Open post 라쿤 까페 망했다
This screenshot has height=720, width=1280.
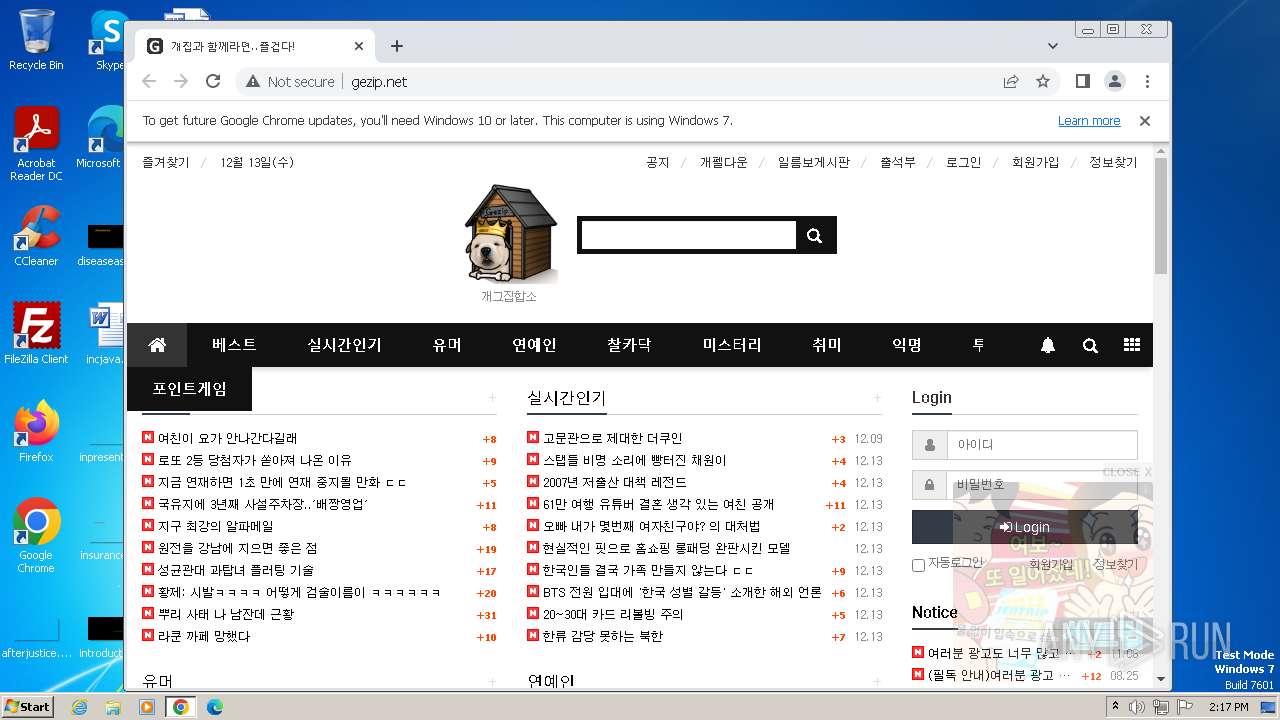pos(204,636)
